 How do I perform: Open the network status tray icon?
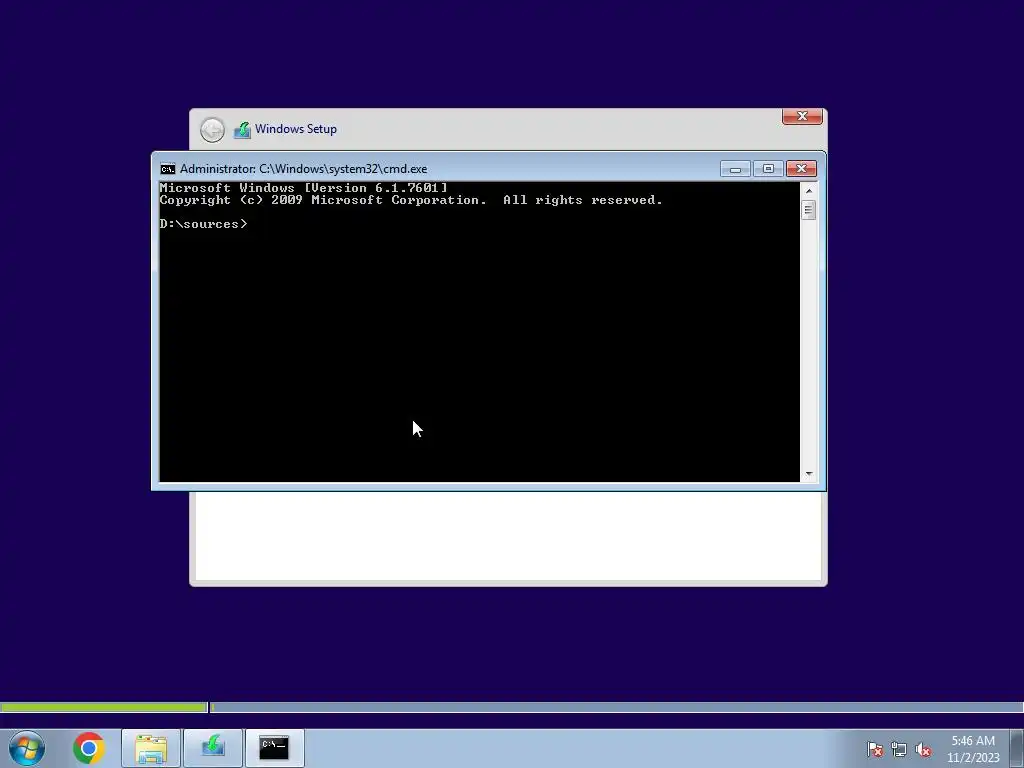click(899, 749)
